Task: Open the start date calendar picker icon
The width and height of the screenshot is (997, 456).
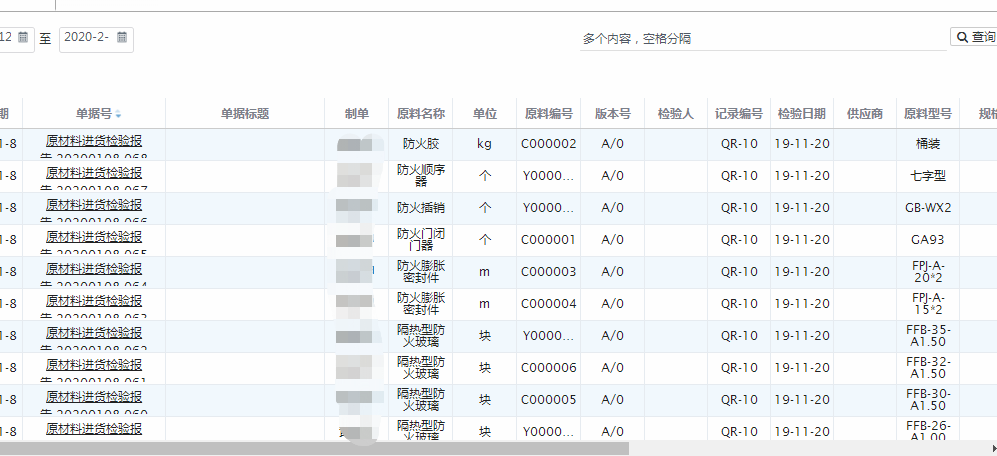Action: (x=23, y=38)
